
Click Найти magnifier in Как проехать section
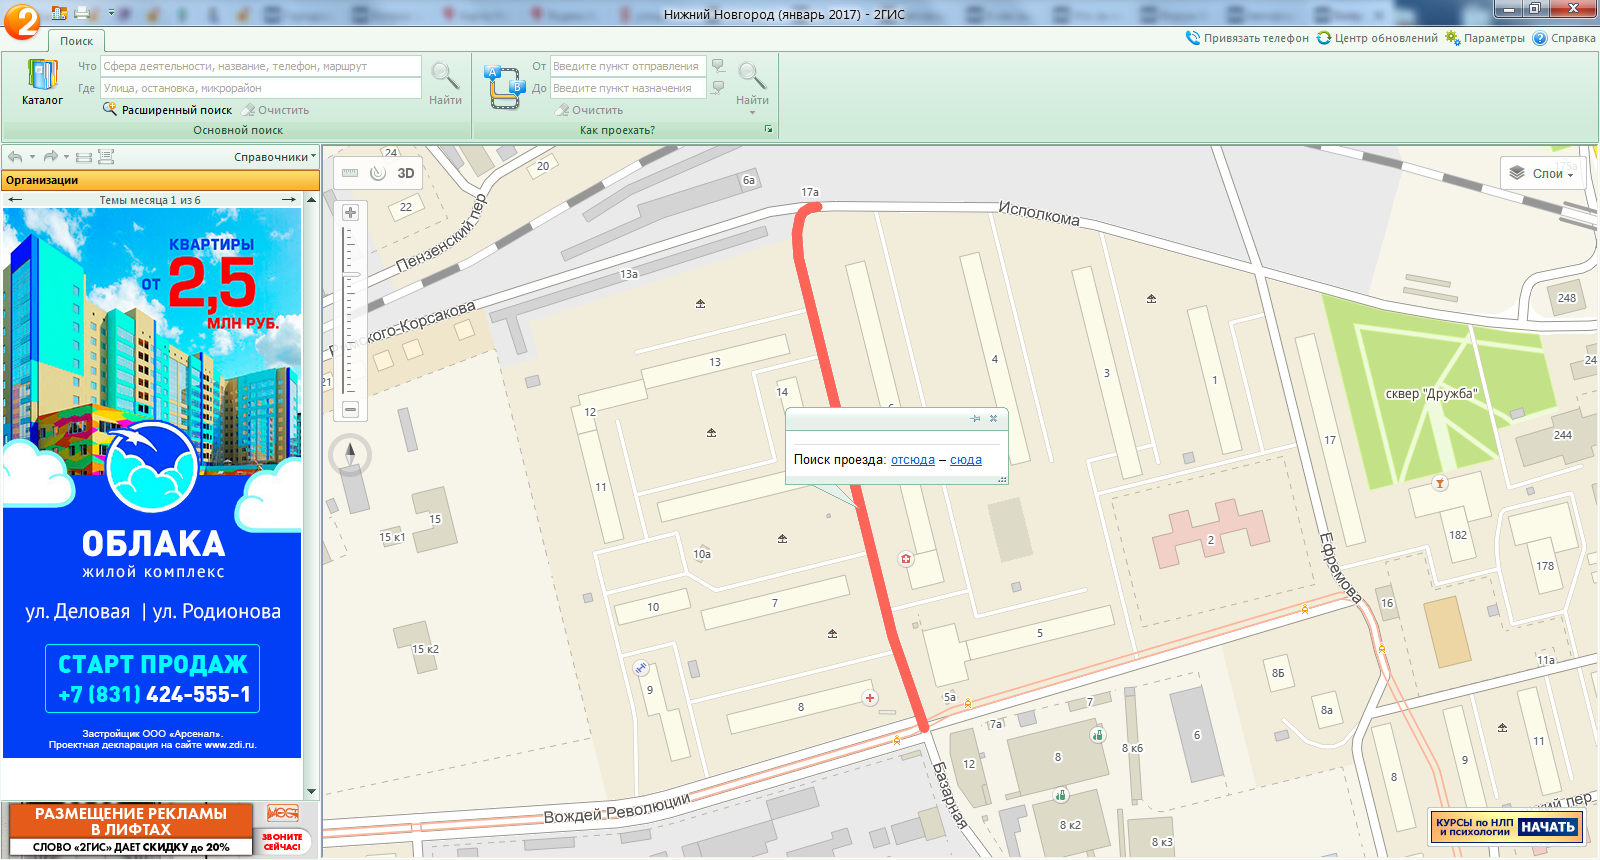click(752, 82)
